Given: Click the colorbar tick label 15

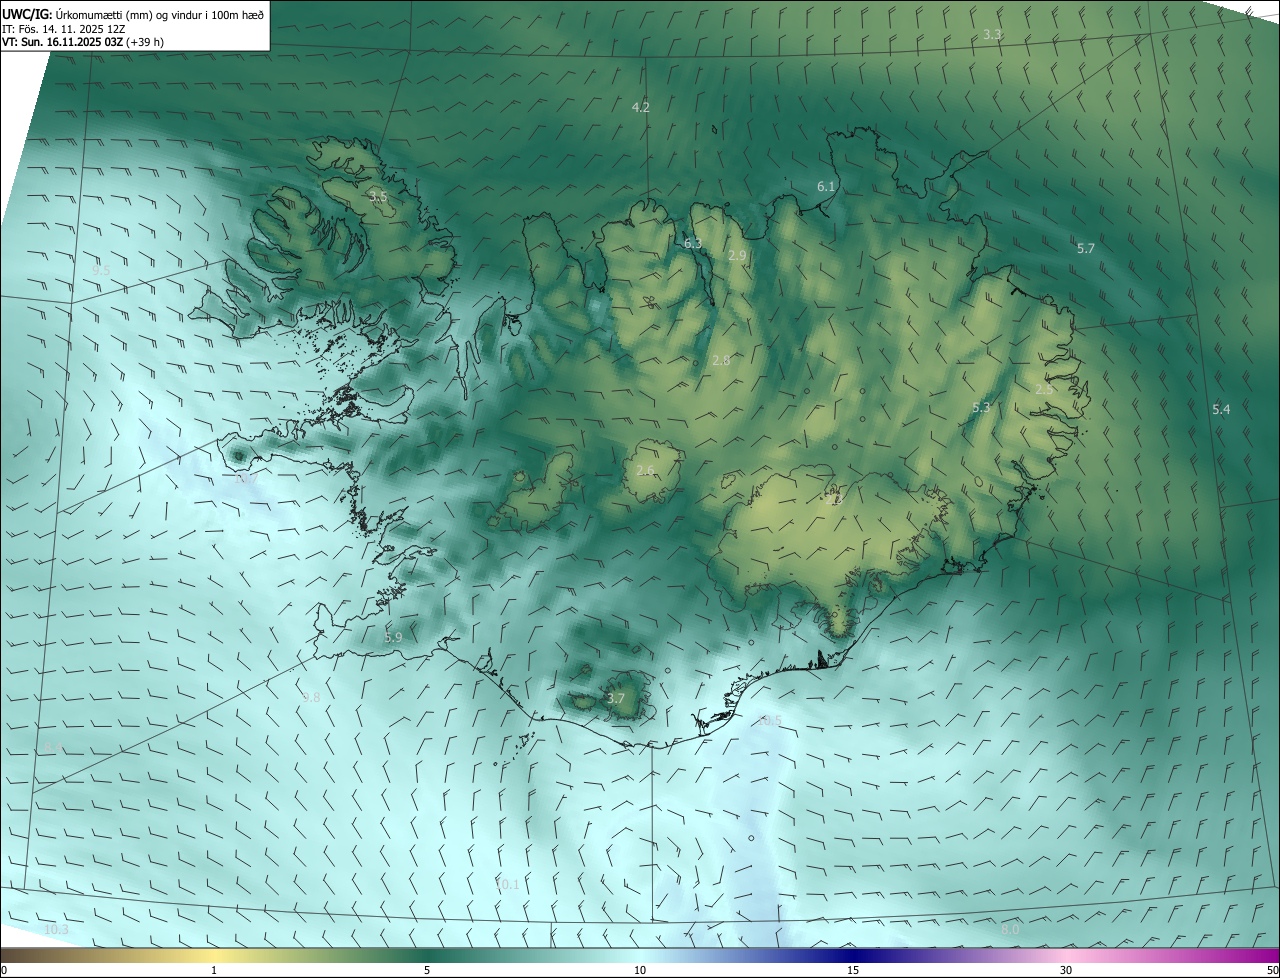Looking at the screenshot, I should [853, 970].
